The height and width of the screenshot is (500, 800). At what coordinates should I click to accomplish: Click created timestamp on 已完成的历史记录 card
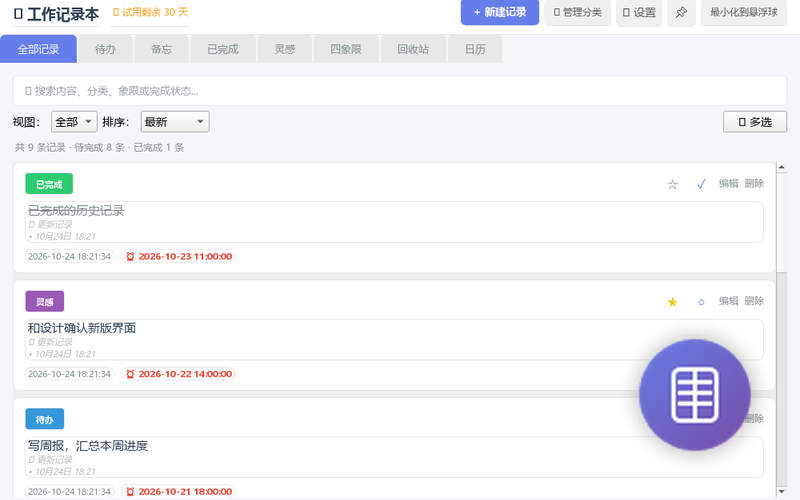coord(69,256)
